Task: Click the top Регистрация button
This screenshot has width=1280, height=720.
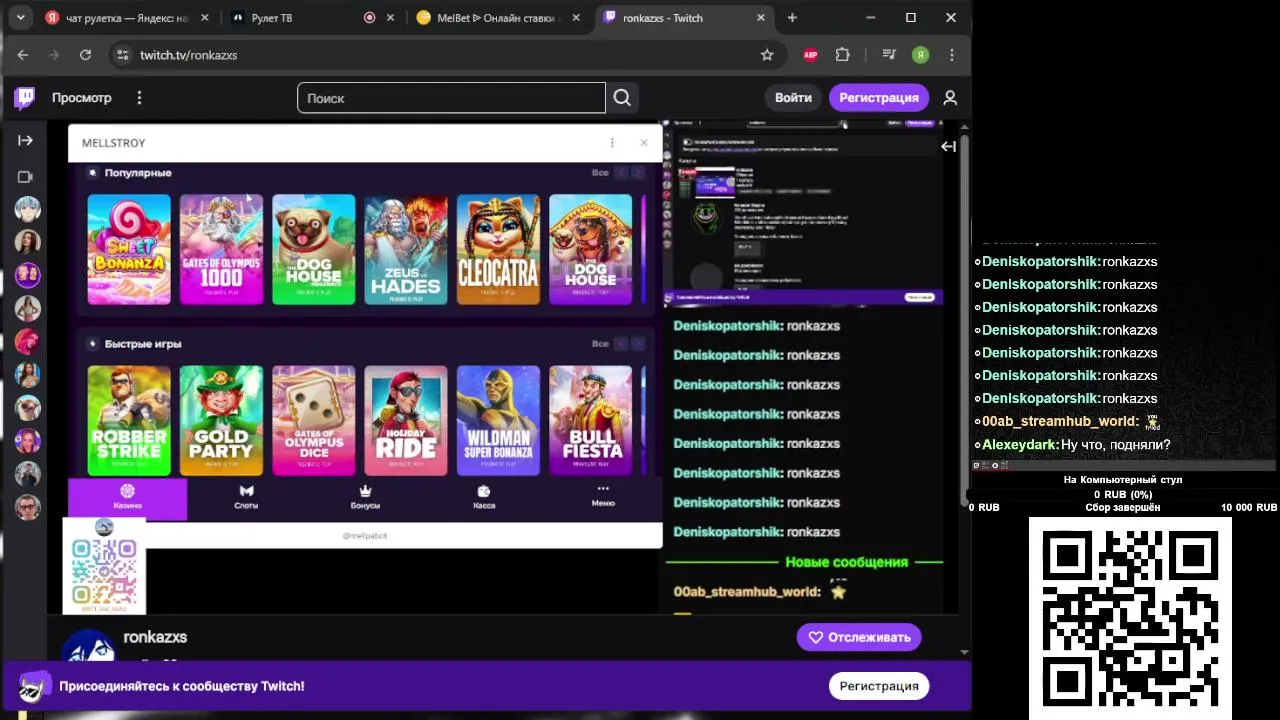Action: coord(879,97)
